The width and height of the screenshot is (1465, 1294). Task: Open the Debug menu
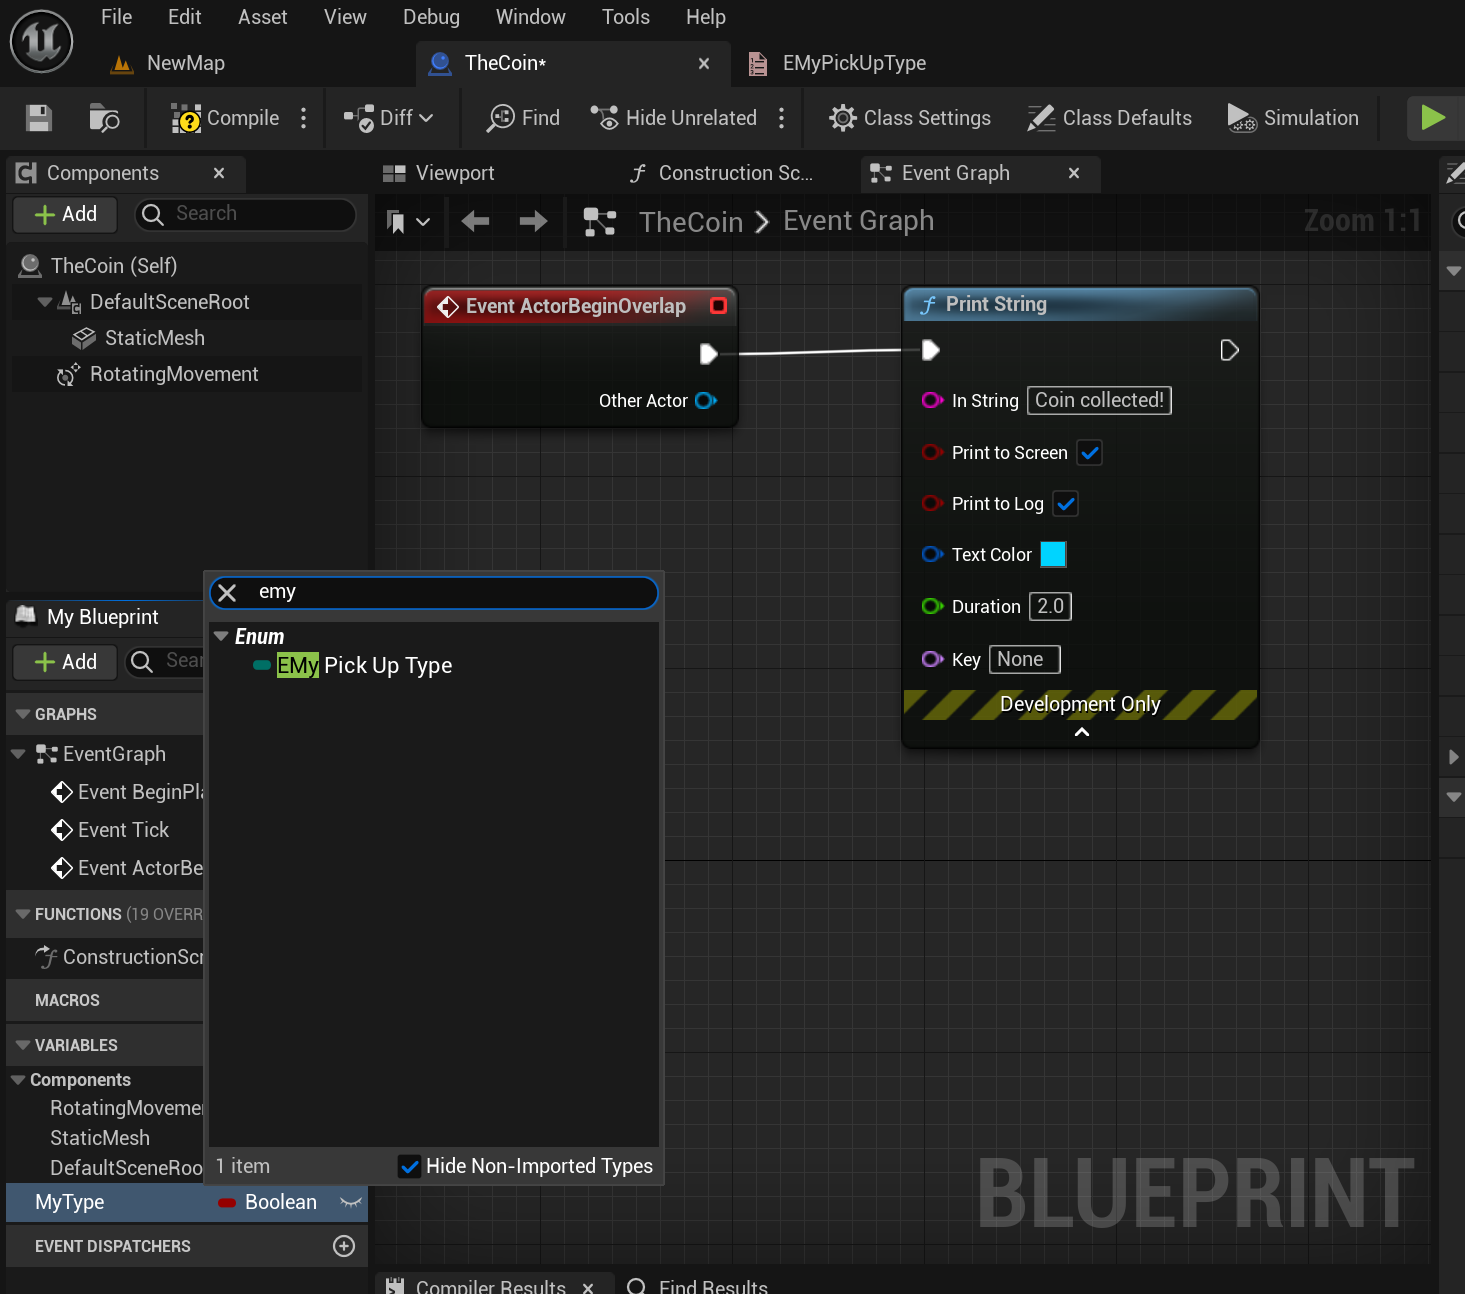click(431, 17)
